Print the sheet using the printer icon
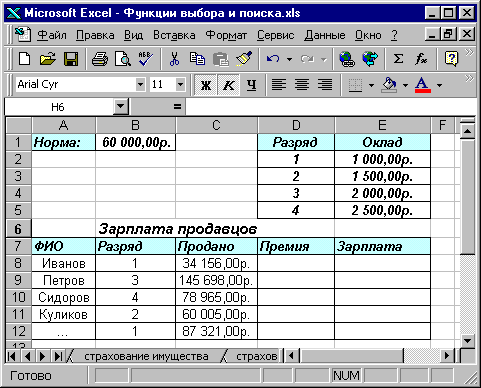The image size is (481, 388). pos(100,59)
